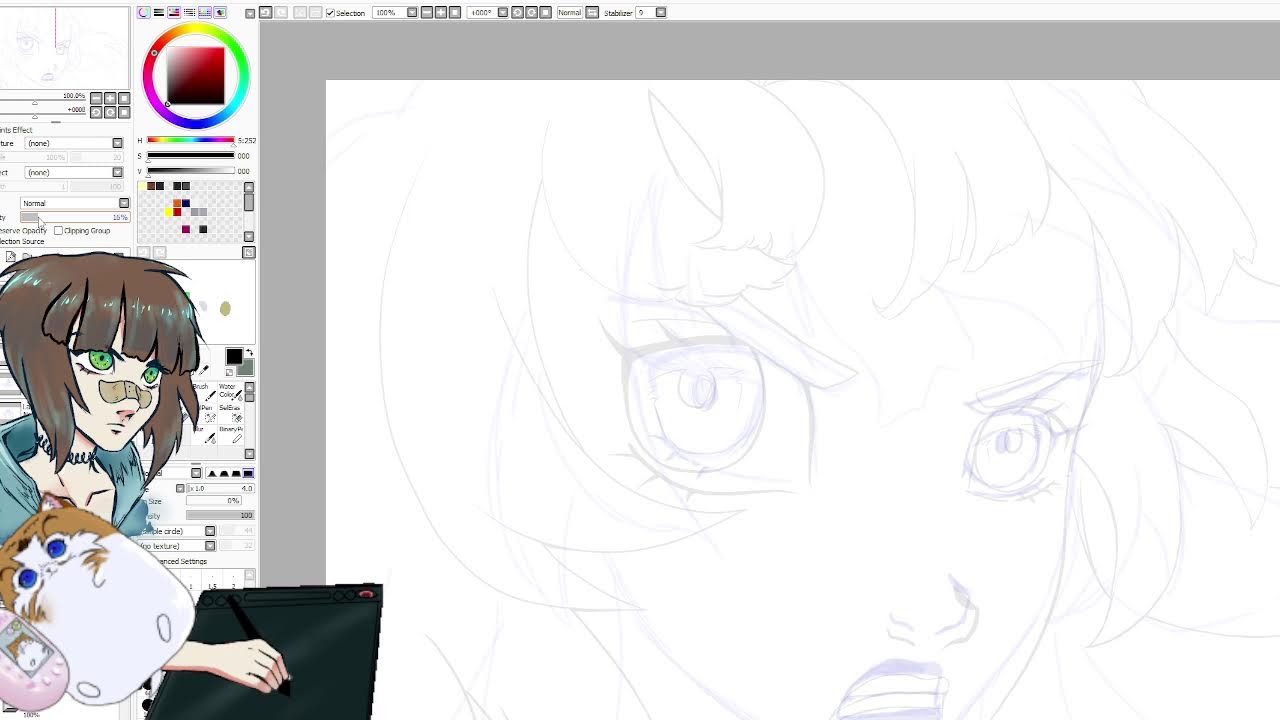The image size is (1280, 720).
Task: Select the SelPen tool
Action: click(x=205, y=415)
